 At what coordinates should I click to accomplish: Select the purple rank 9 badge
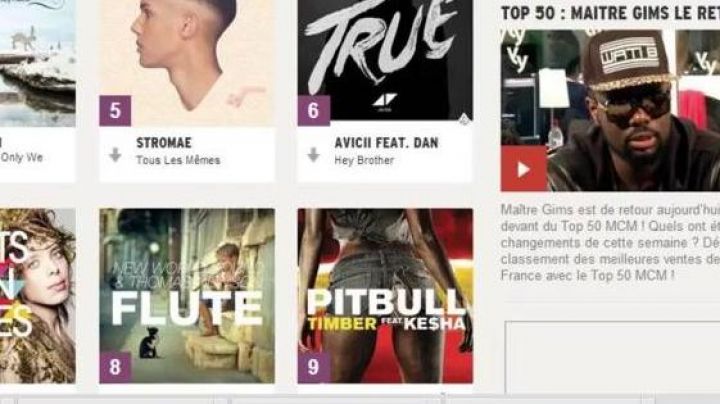(314, 367)
